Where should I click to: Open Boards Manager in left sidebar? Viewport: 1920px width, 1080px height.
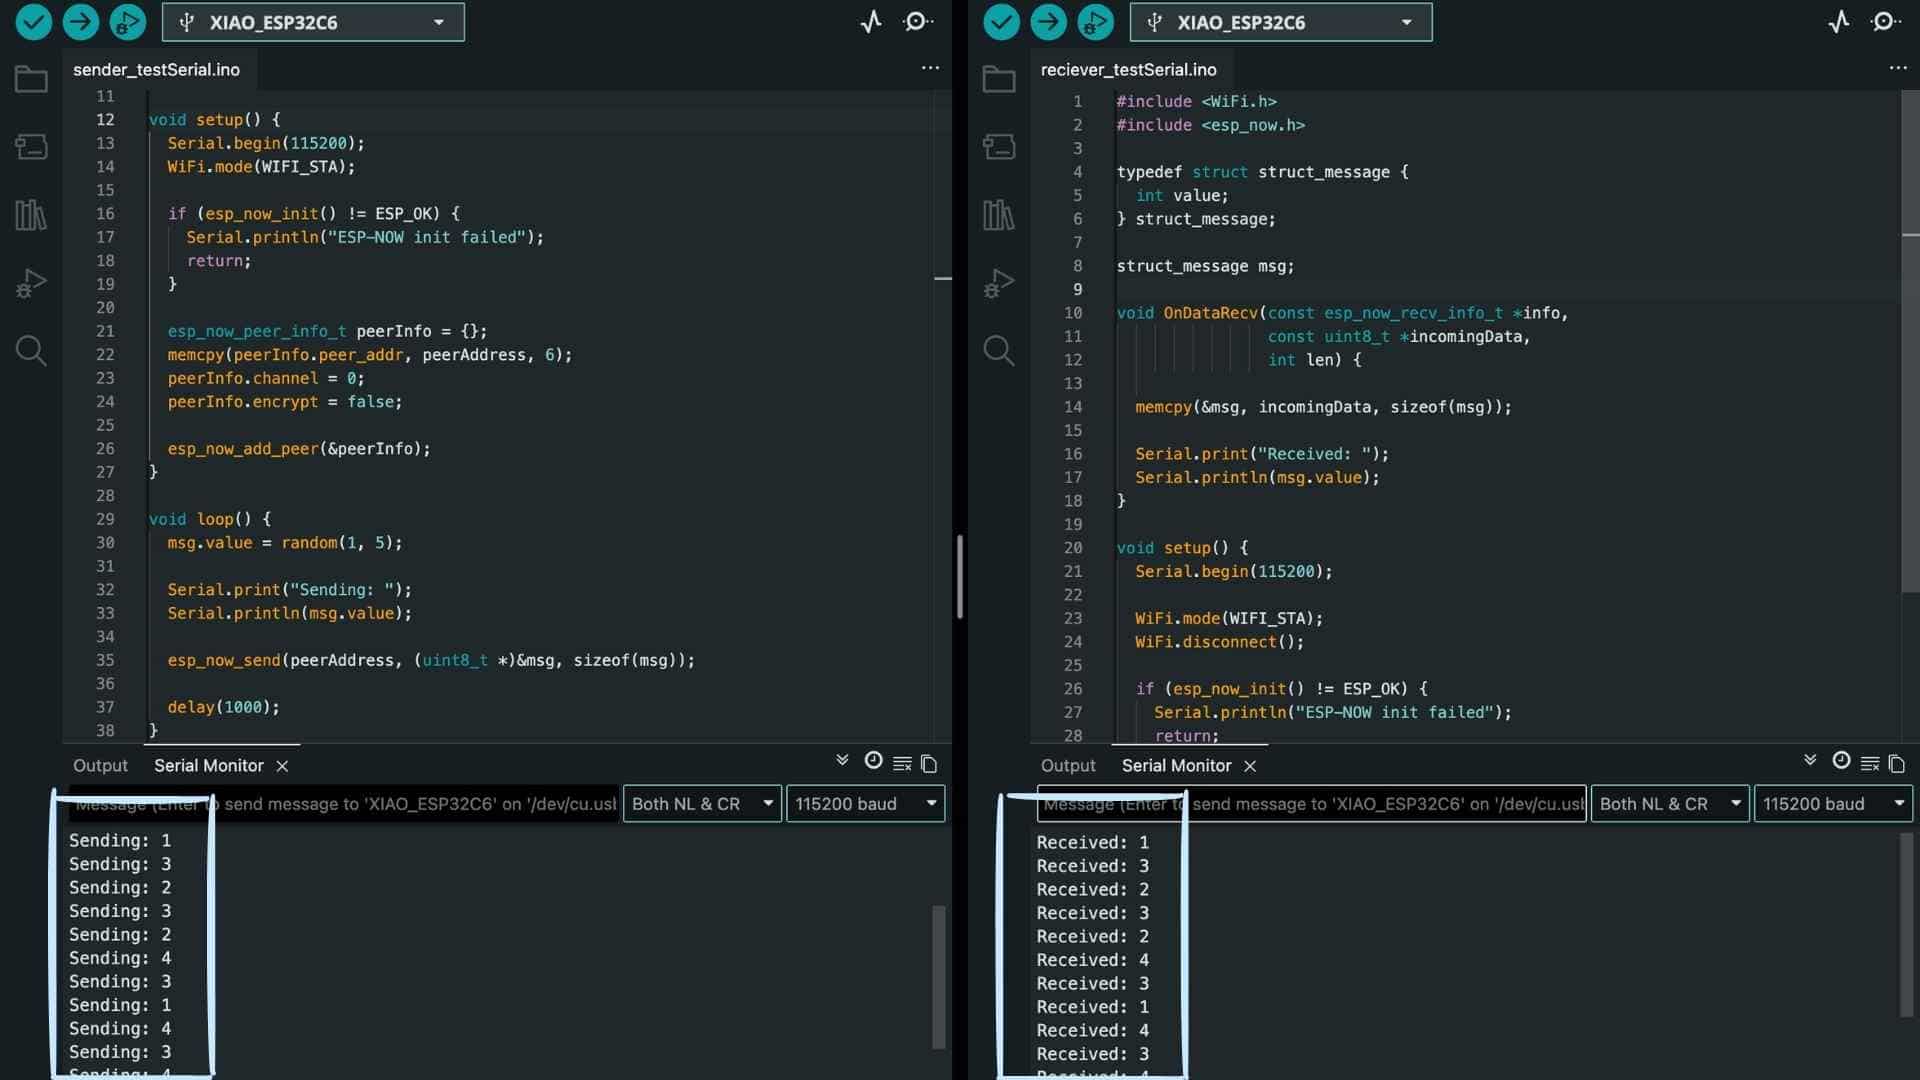pos(31,147)
